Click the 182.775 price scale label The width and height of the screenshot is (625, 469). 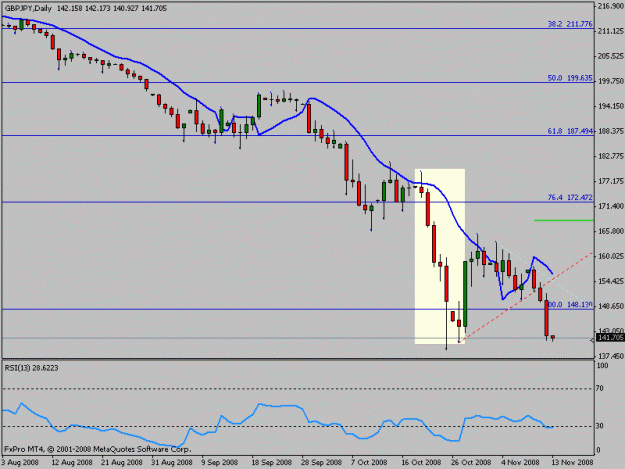(611, 156)
